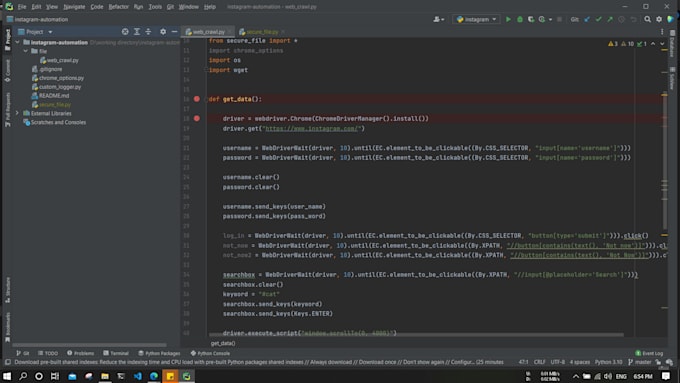The image size is (680, 383).
Task: Update project from Git (blue arrow)
Action: pyautogui.click(x=587, y=19)
